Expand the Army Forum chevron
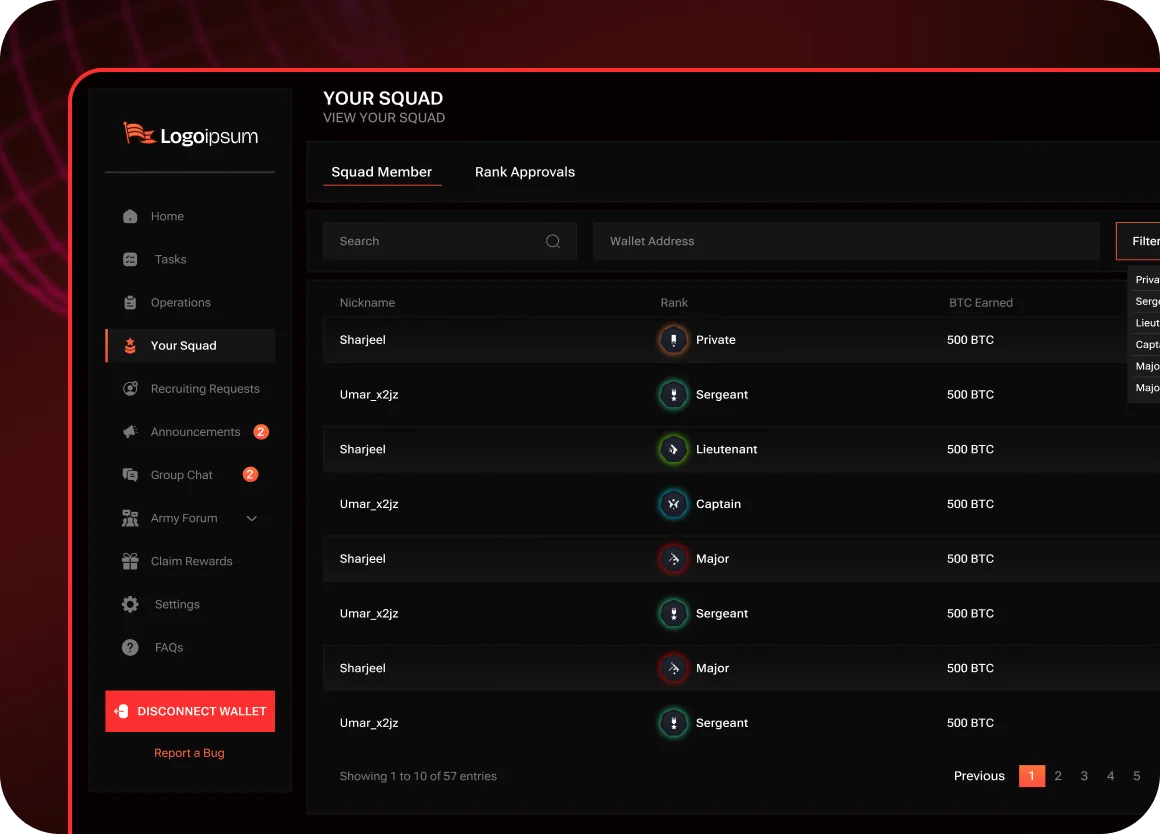The width and height of the screenshot is (1160, 834). point(252,518)
